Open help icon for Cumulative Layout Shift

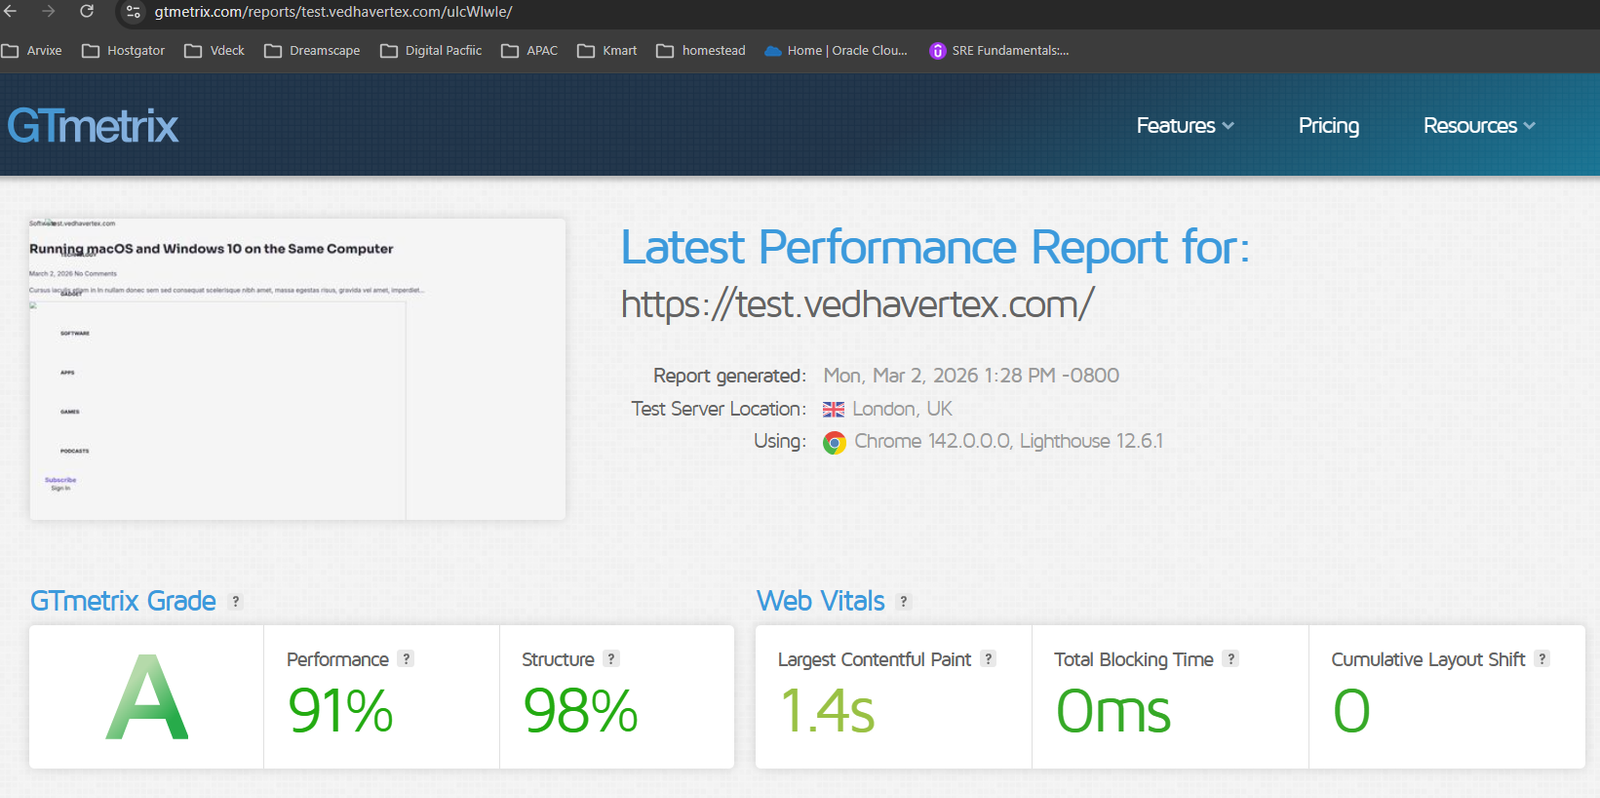click(1542, 659)
